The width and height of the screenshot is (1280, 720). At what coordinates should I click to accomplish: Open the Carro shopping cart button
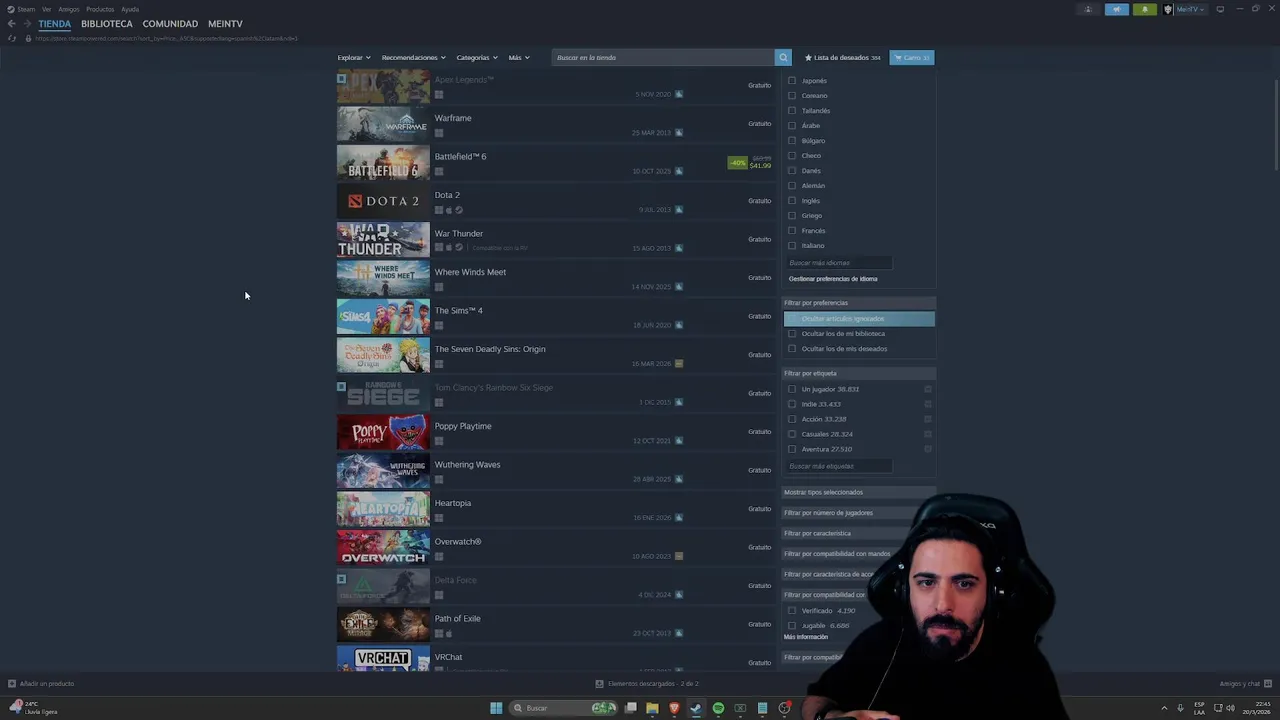click(x=912, y=57)
